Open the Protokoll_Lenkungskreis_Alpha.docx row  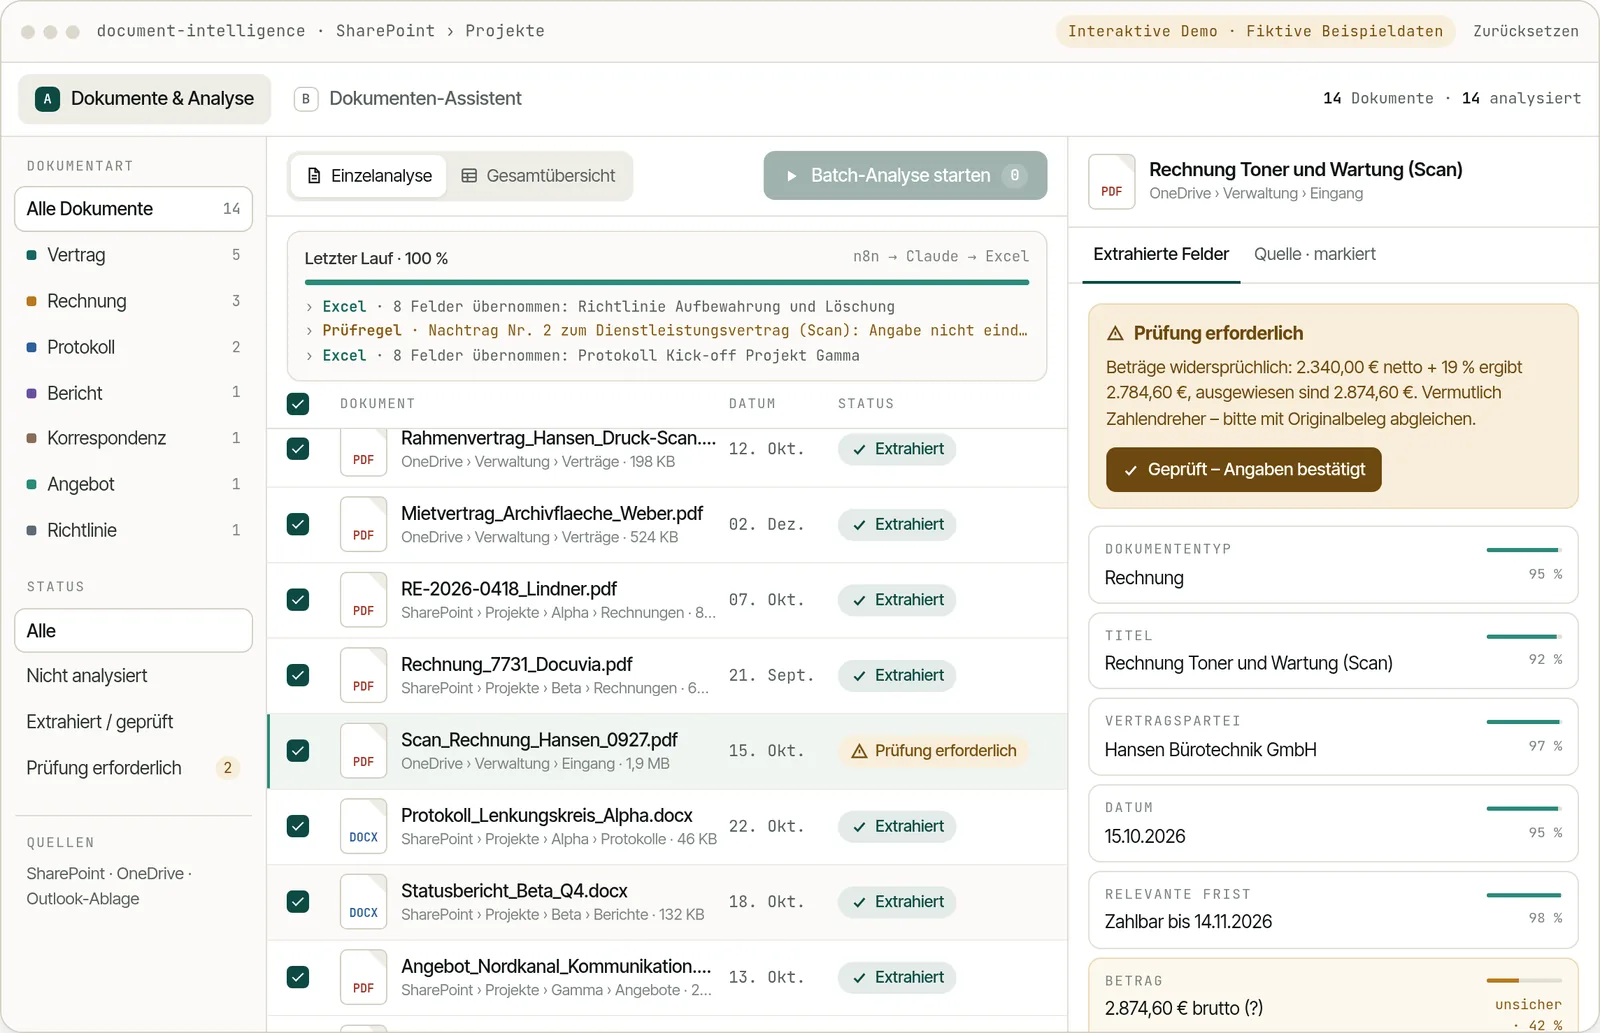(667, 827)
